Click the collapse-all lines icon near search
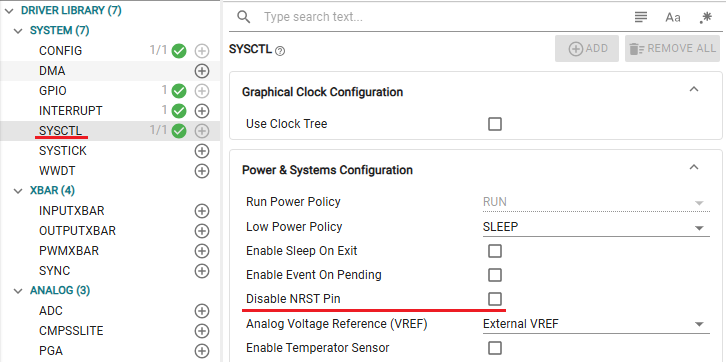The height and width of the screenshot is (362, 726). coord(641,18)
